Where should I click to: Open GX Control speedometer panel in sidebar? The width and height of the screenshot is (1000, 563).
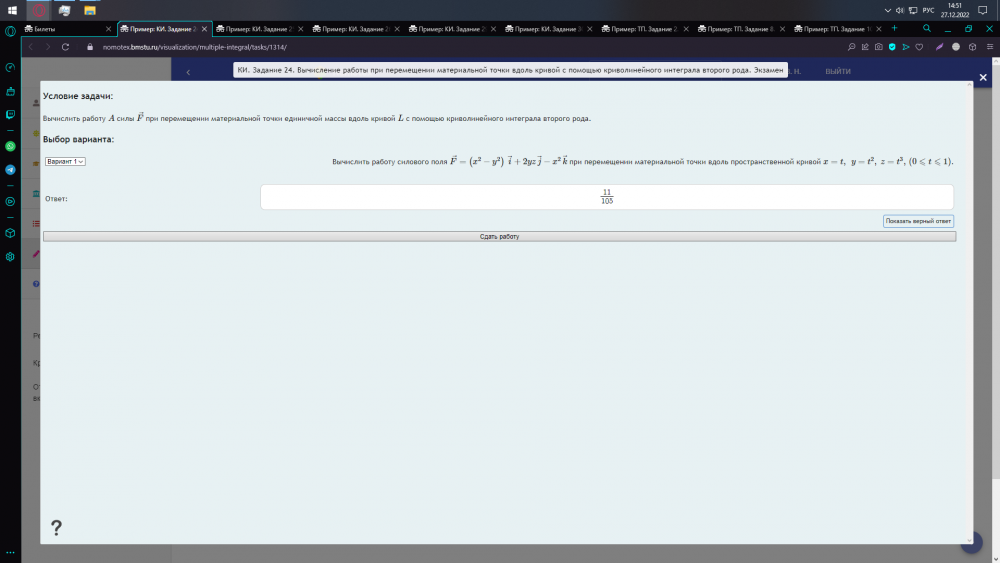[x=10, y=68]
